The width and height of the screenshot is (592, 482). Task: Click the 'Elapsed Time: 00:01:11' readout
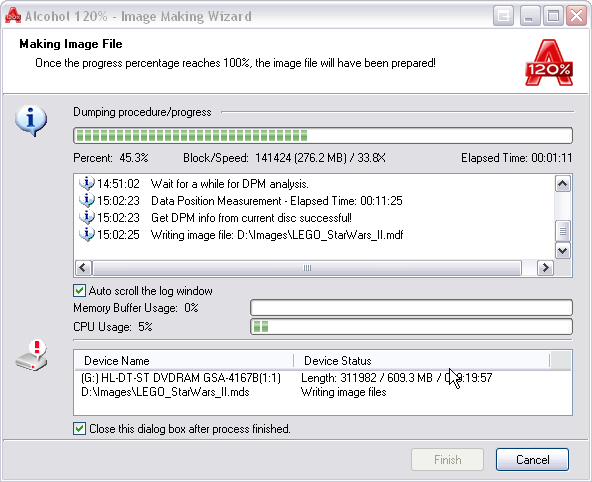[516, 157]
